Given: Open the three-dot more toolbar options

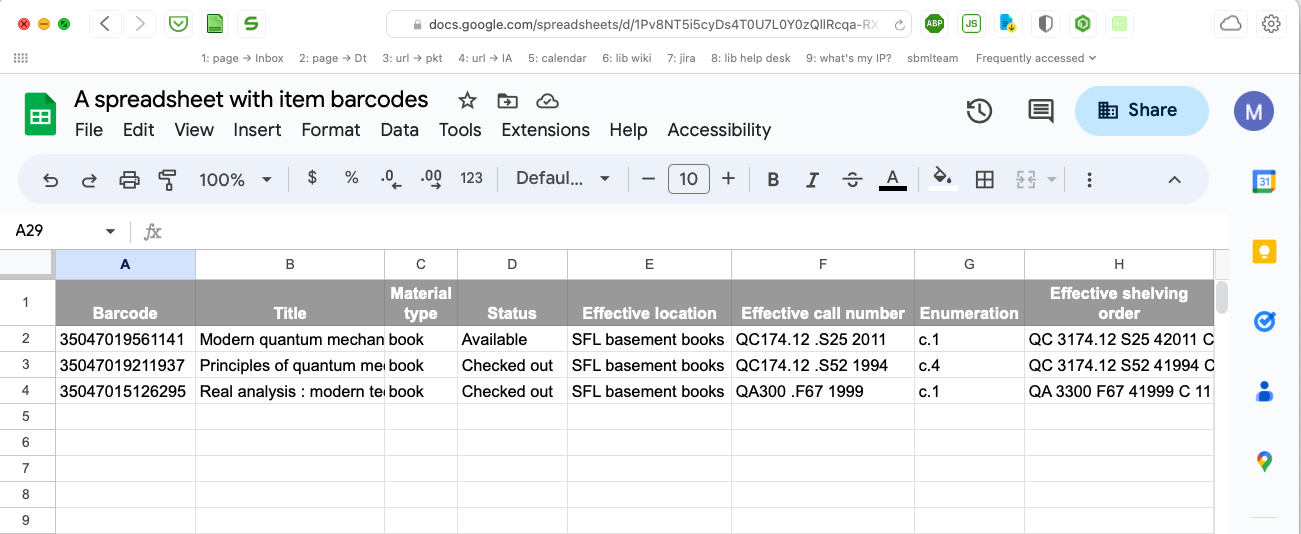Looking at the screenshot, I should 1089,180.
